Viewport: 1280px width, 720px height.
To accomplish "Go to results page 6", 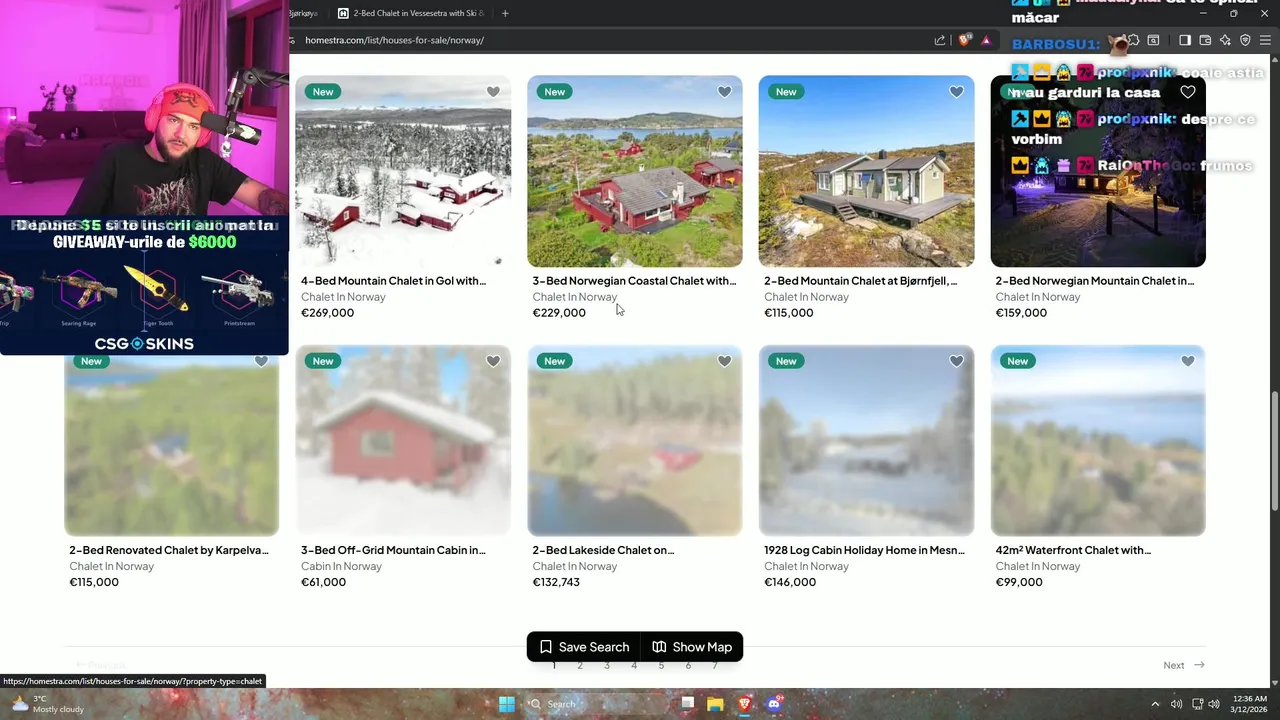I will tap(688, 665).
